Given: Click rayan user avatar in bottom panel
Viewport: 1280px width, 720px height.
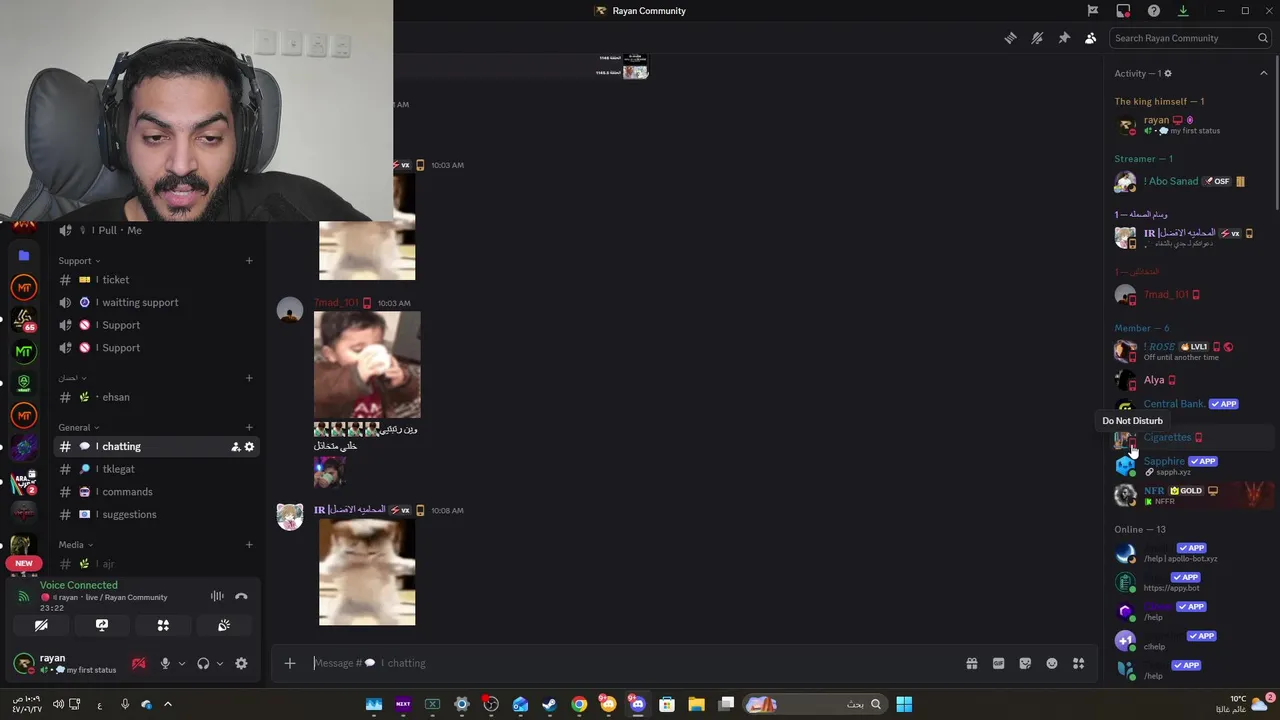Looking at the screenshot, I should point(23,663).
